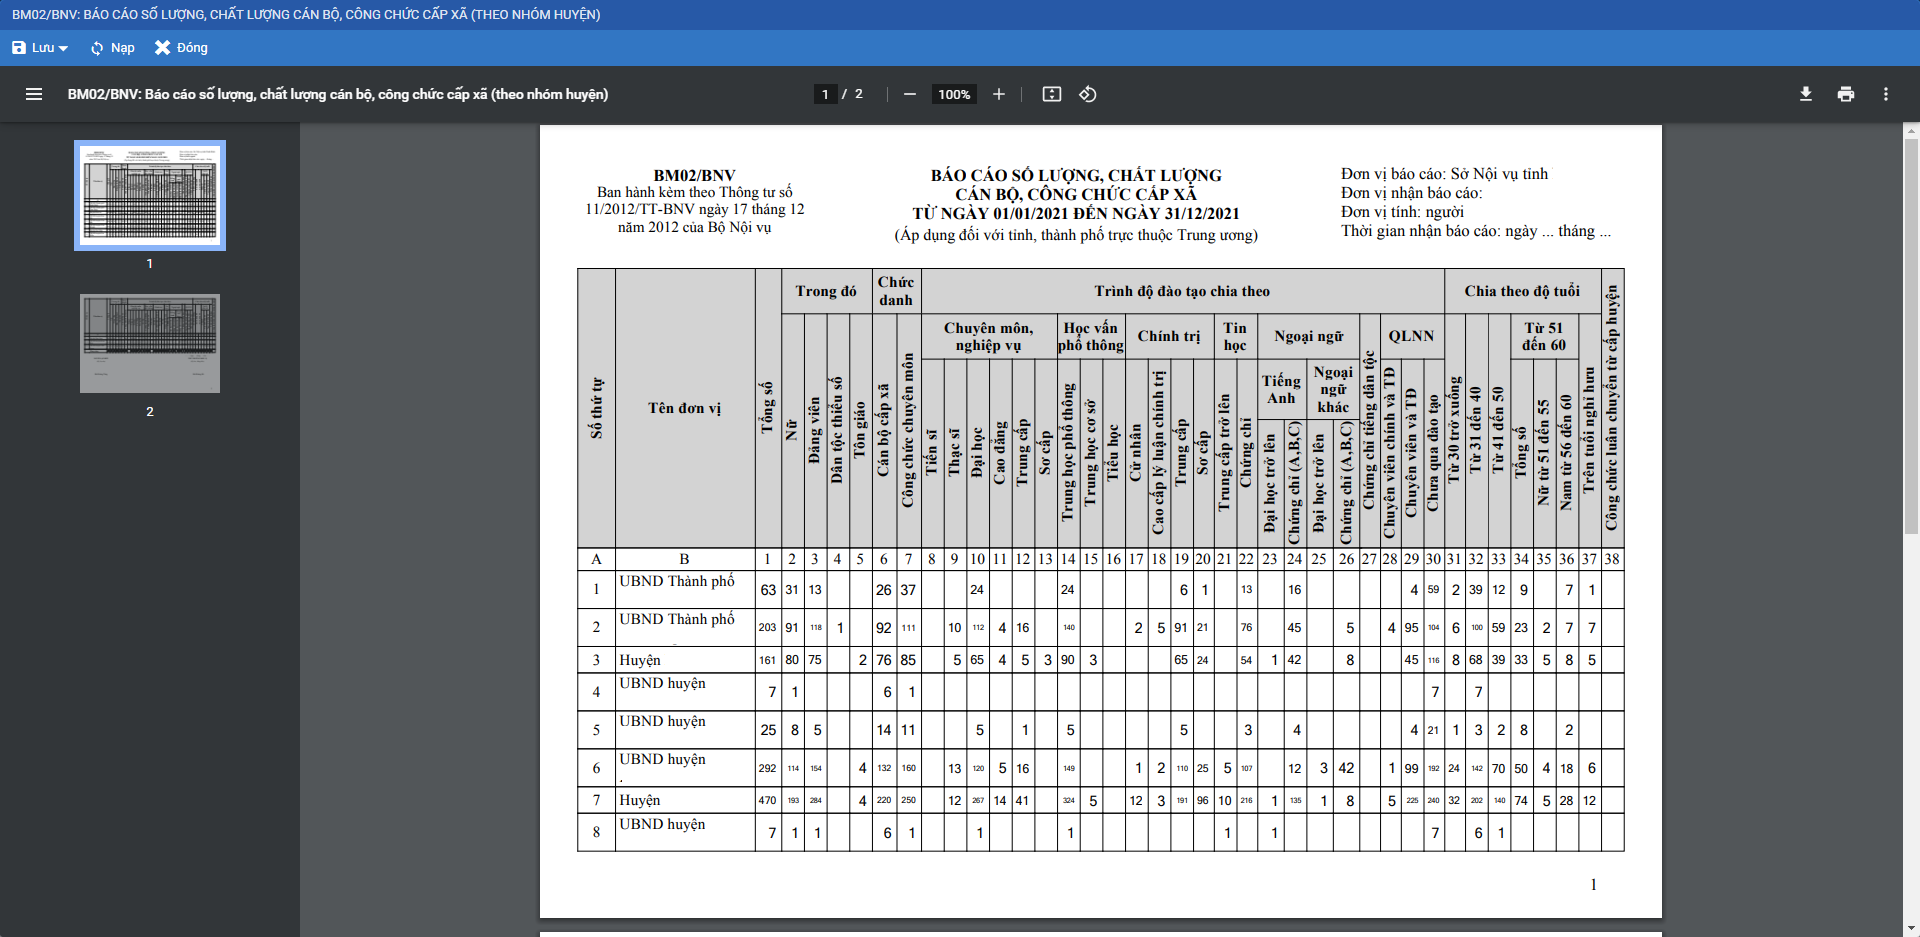Click the zoom in plus icon
The height and width of the screenshot is (937, 1920).
pos(998,94)
